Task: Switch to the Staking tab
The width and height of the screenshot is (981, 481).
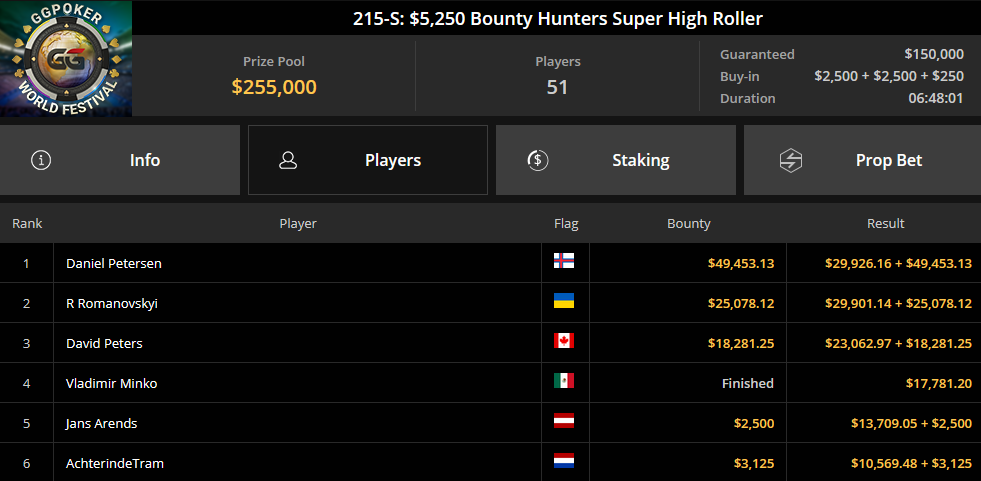Action: tap(616, 160)
